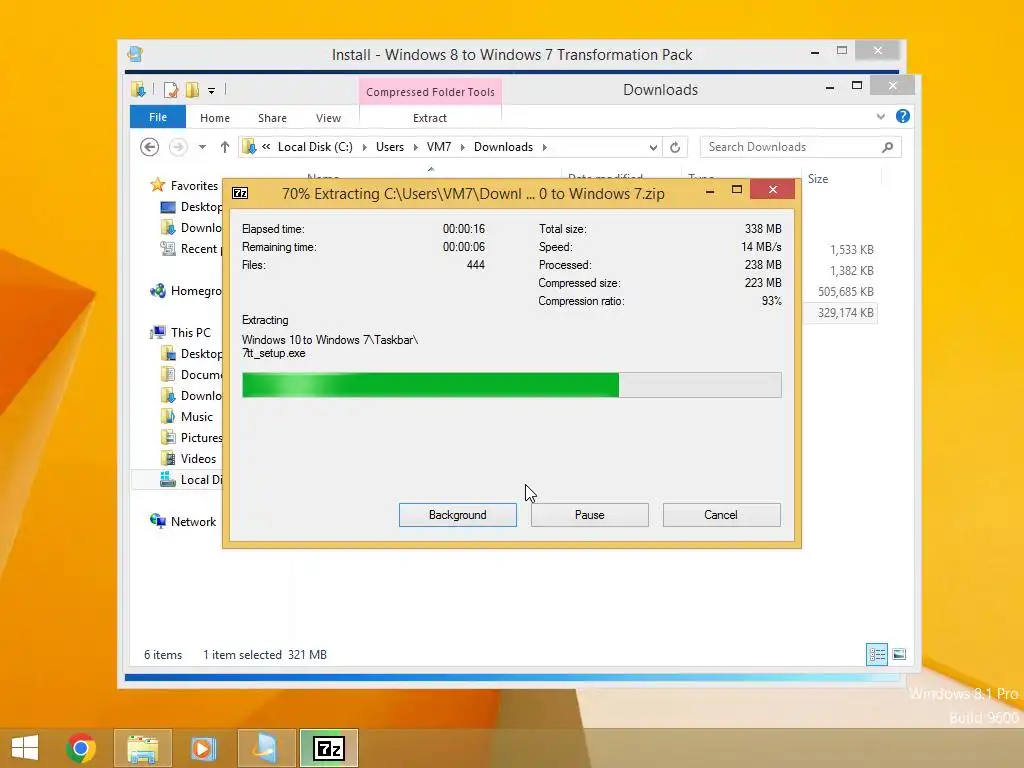This screenshot has height=768, width=1024.
Task: Click Users in address path
Action: pos(390,147)
